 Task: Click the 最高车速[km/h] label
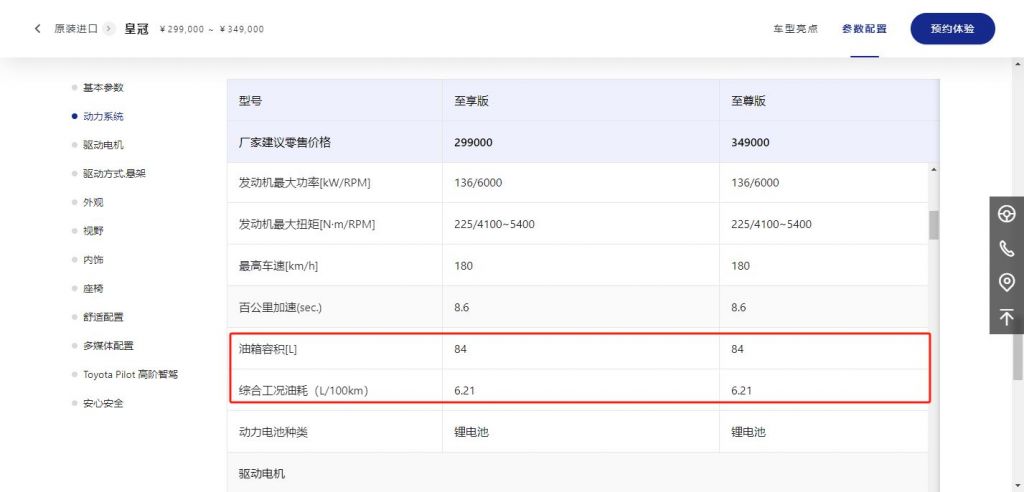[278, 266]
